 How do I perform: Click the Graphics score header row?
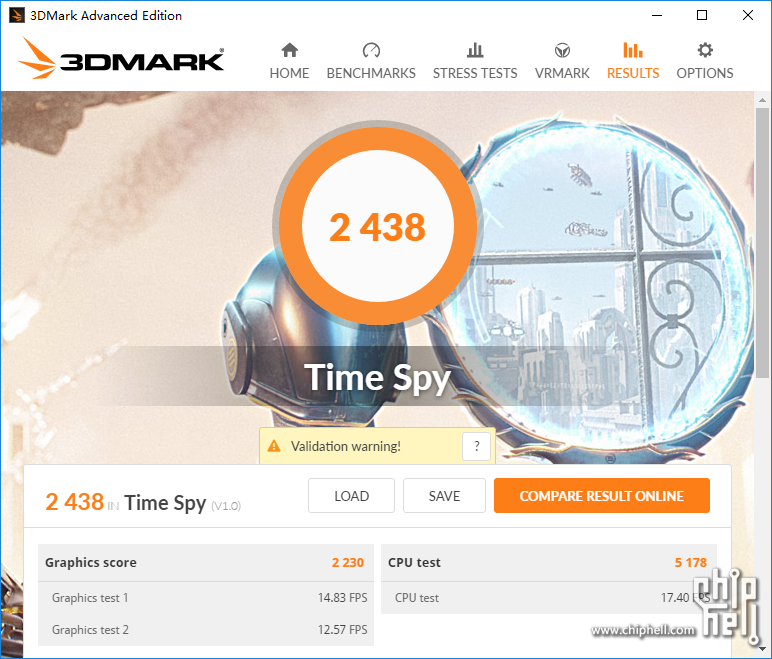tap(205, 562)
